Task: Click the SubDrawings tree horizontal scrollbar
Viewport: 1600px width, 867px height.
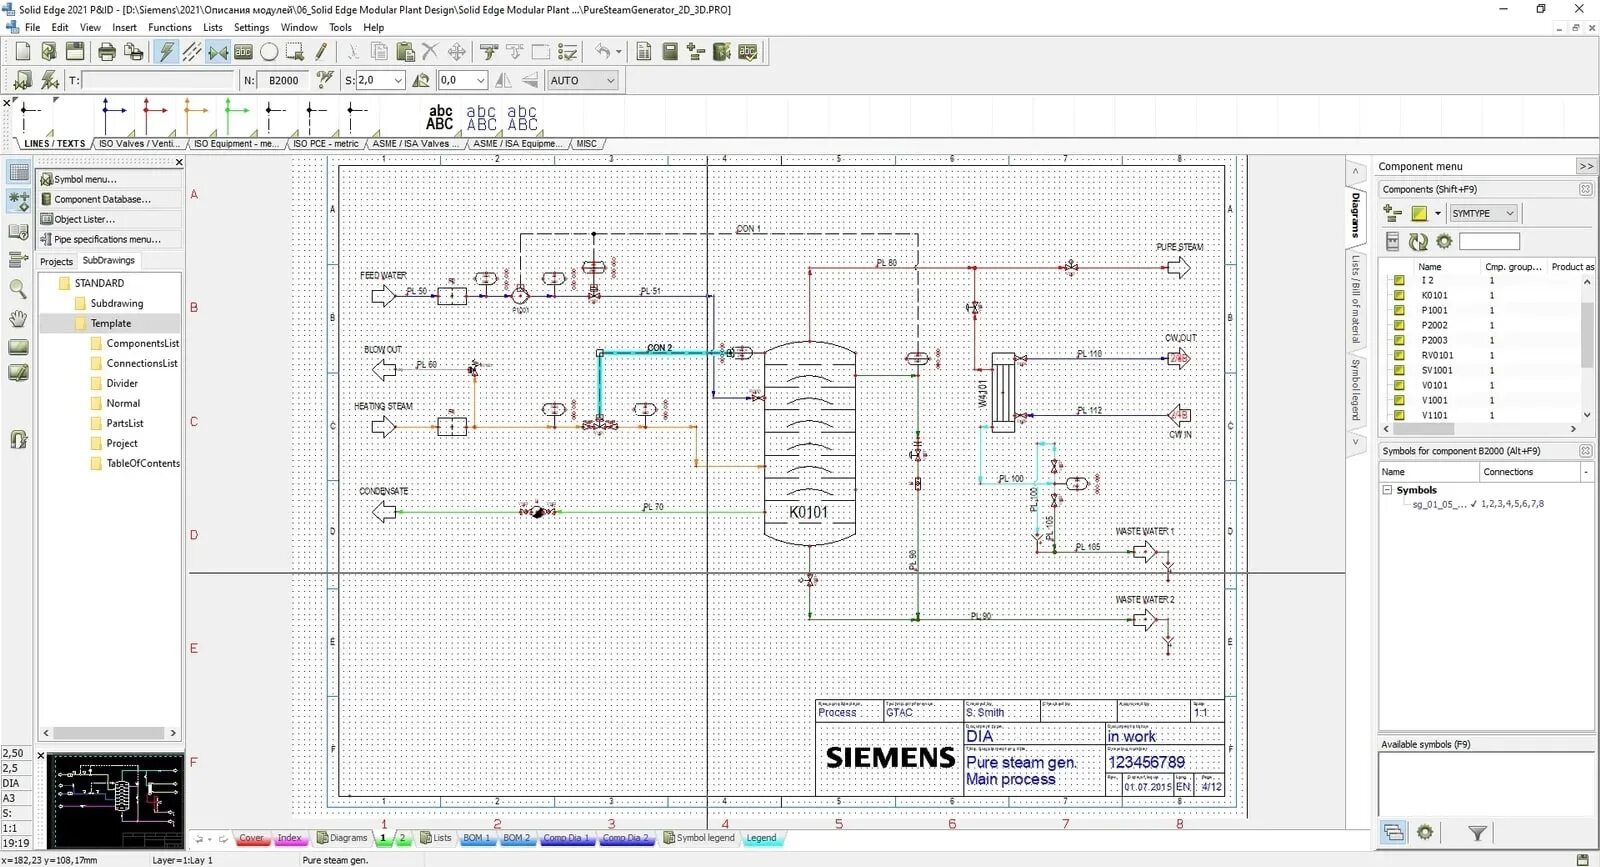Action: 110,733
